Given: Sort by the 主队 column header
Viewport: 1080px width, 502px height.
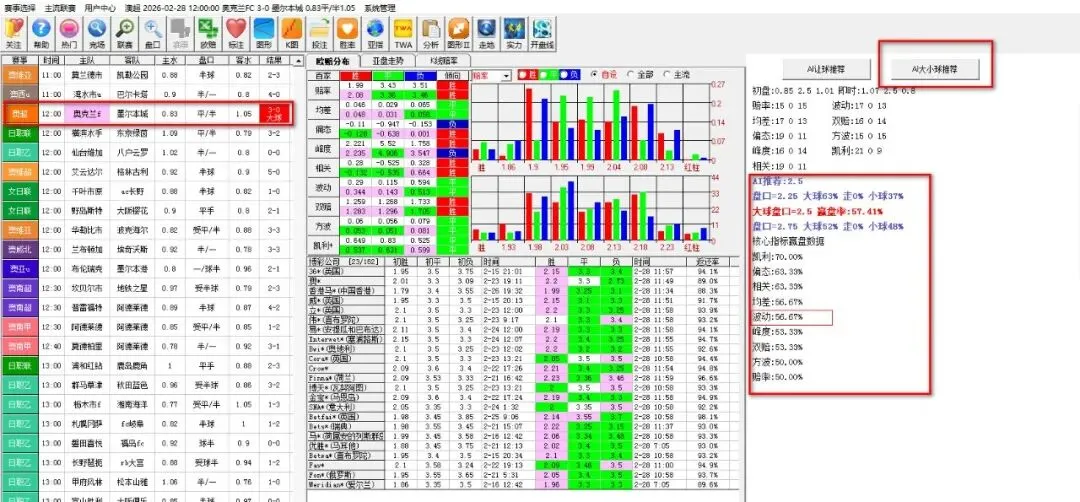Looking at the screenshot, I should point(86,61).
